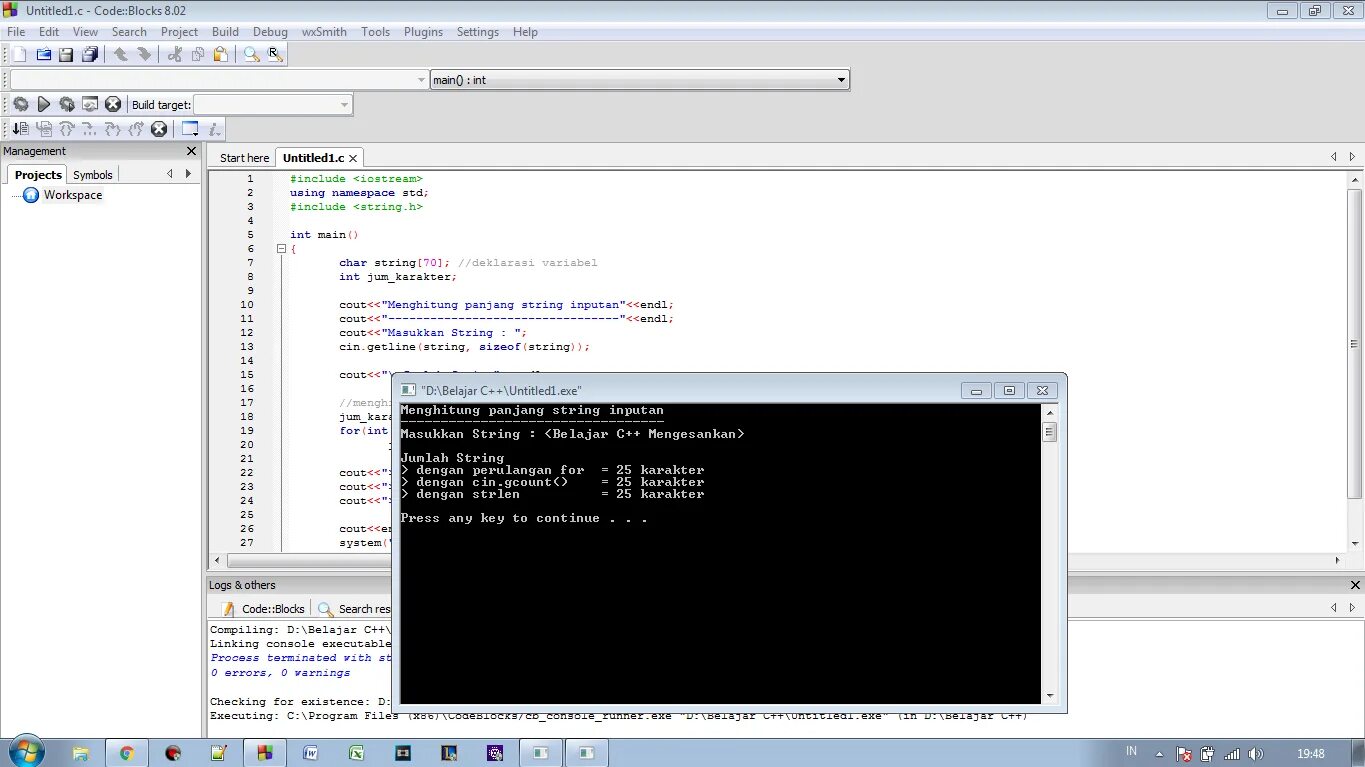Open the wxSmith menu
This screenshot has width=1365, height=767.
[x=324, y=32]
